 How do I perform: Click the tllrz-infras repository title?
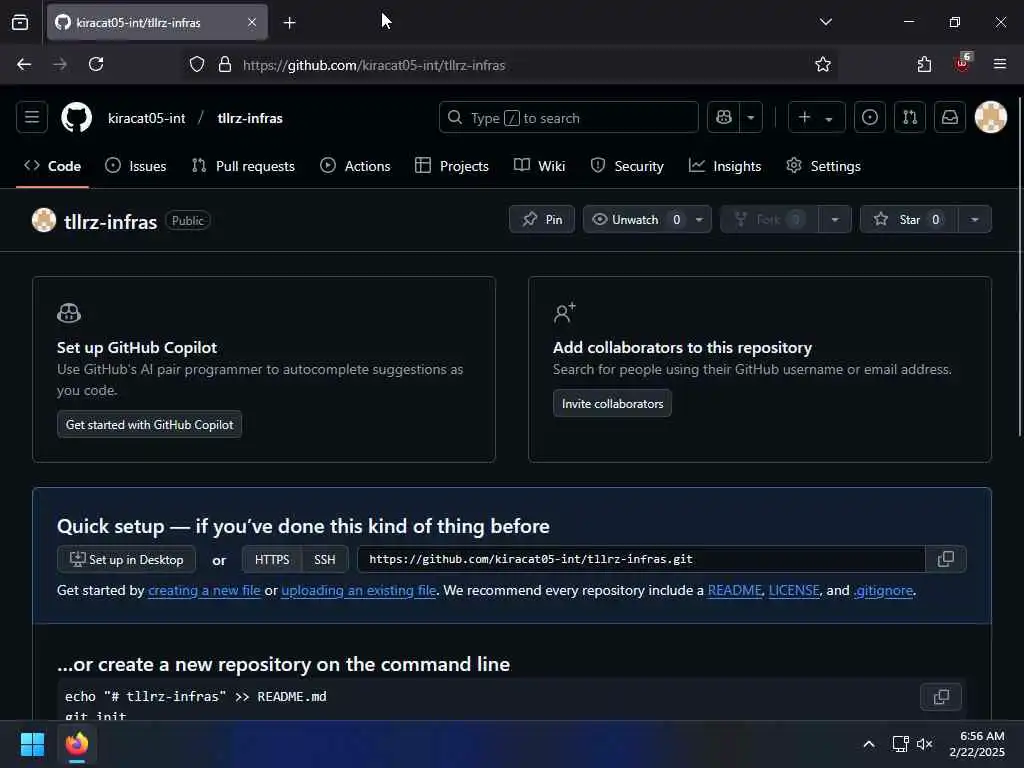click(x=110, y=221)
